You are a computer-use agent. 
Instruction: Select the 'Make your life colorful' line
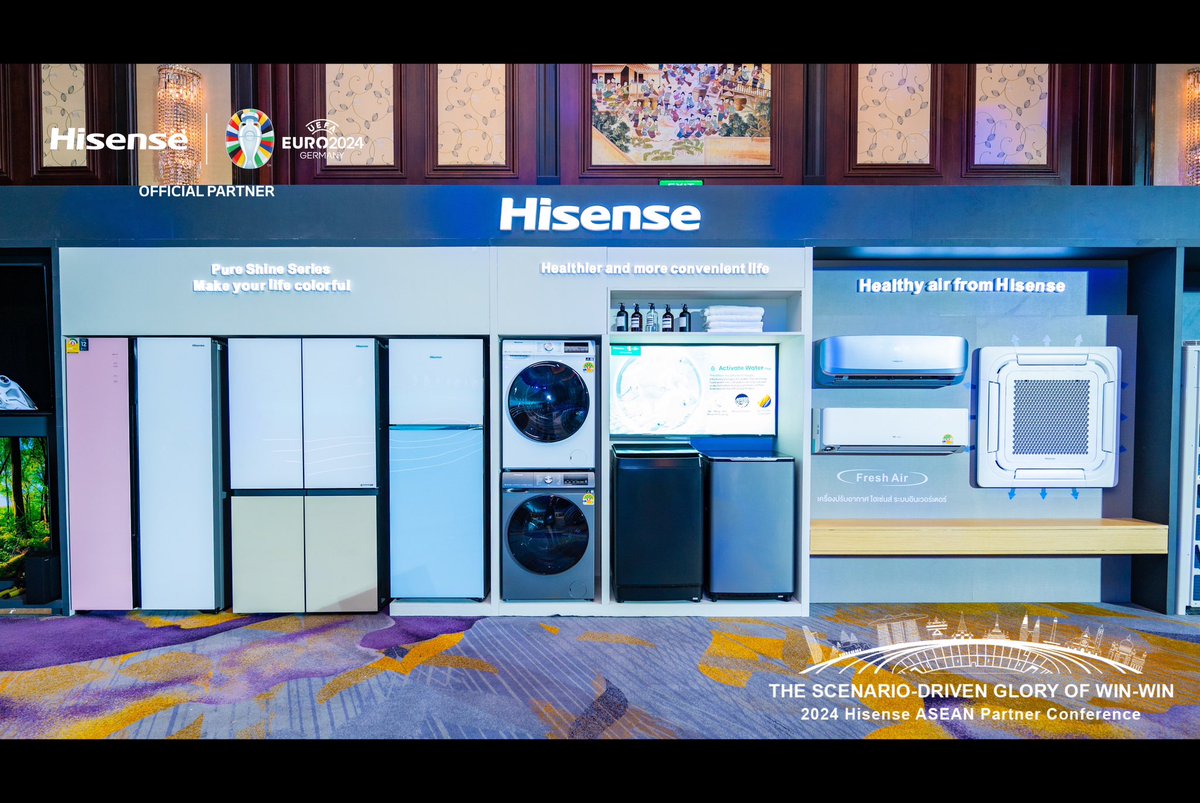272,286
